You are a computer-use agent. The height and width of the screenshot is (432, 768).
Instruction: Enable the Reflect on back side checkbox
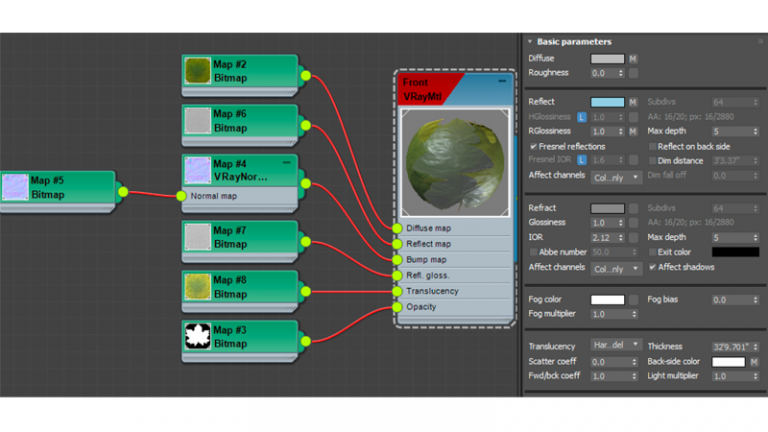click(652, 146)
